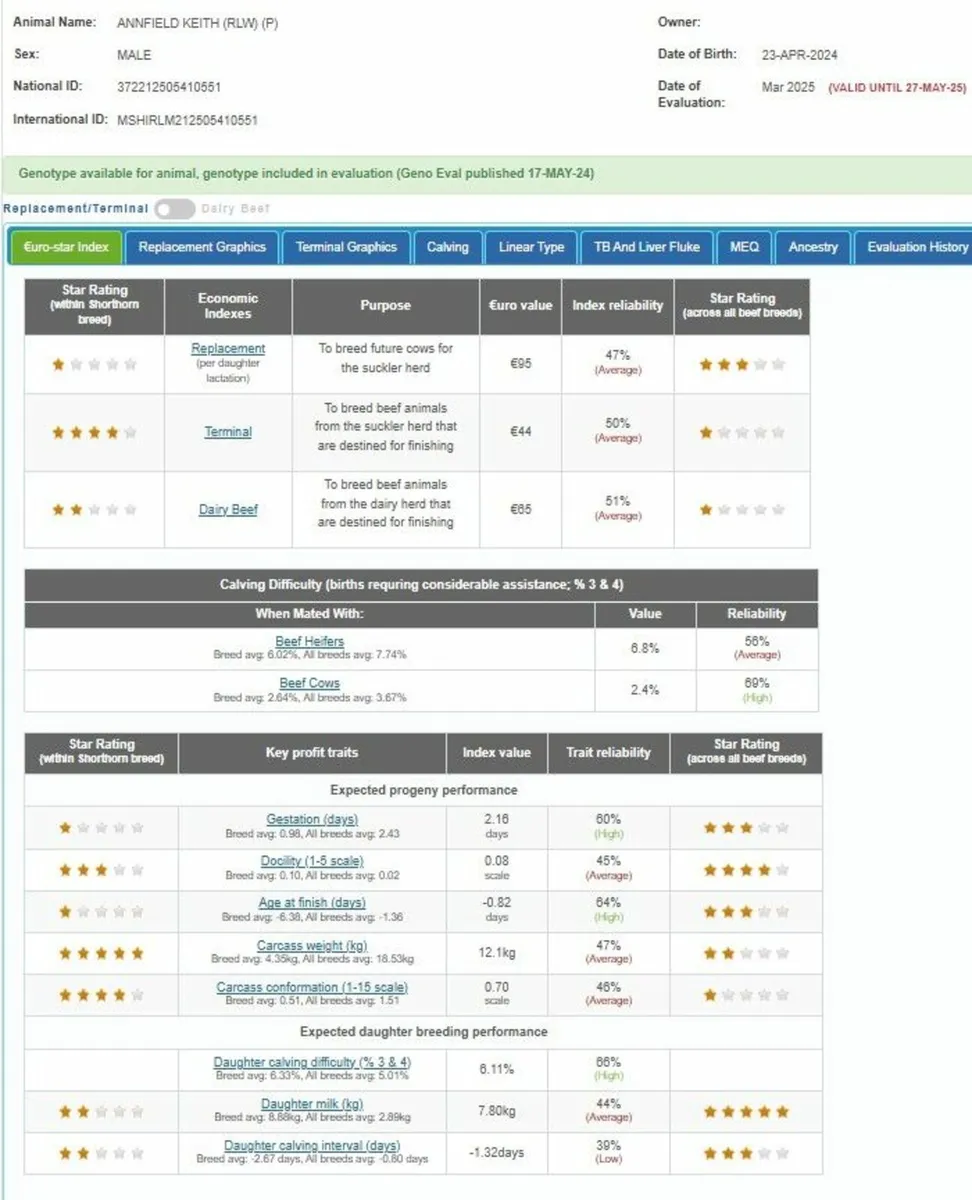Click within-breed stars for Docility
Screen dimensions: 972x1200
pyautogui.click(x=101, y=870)
